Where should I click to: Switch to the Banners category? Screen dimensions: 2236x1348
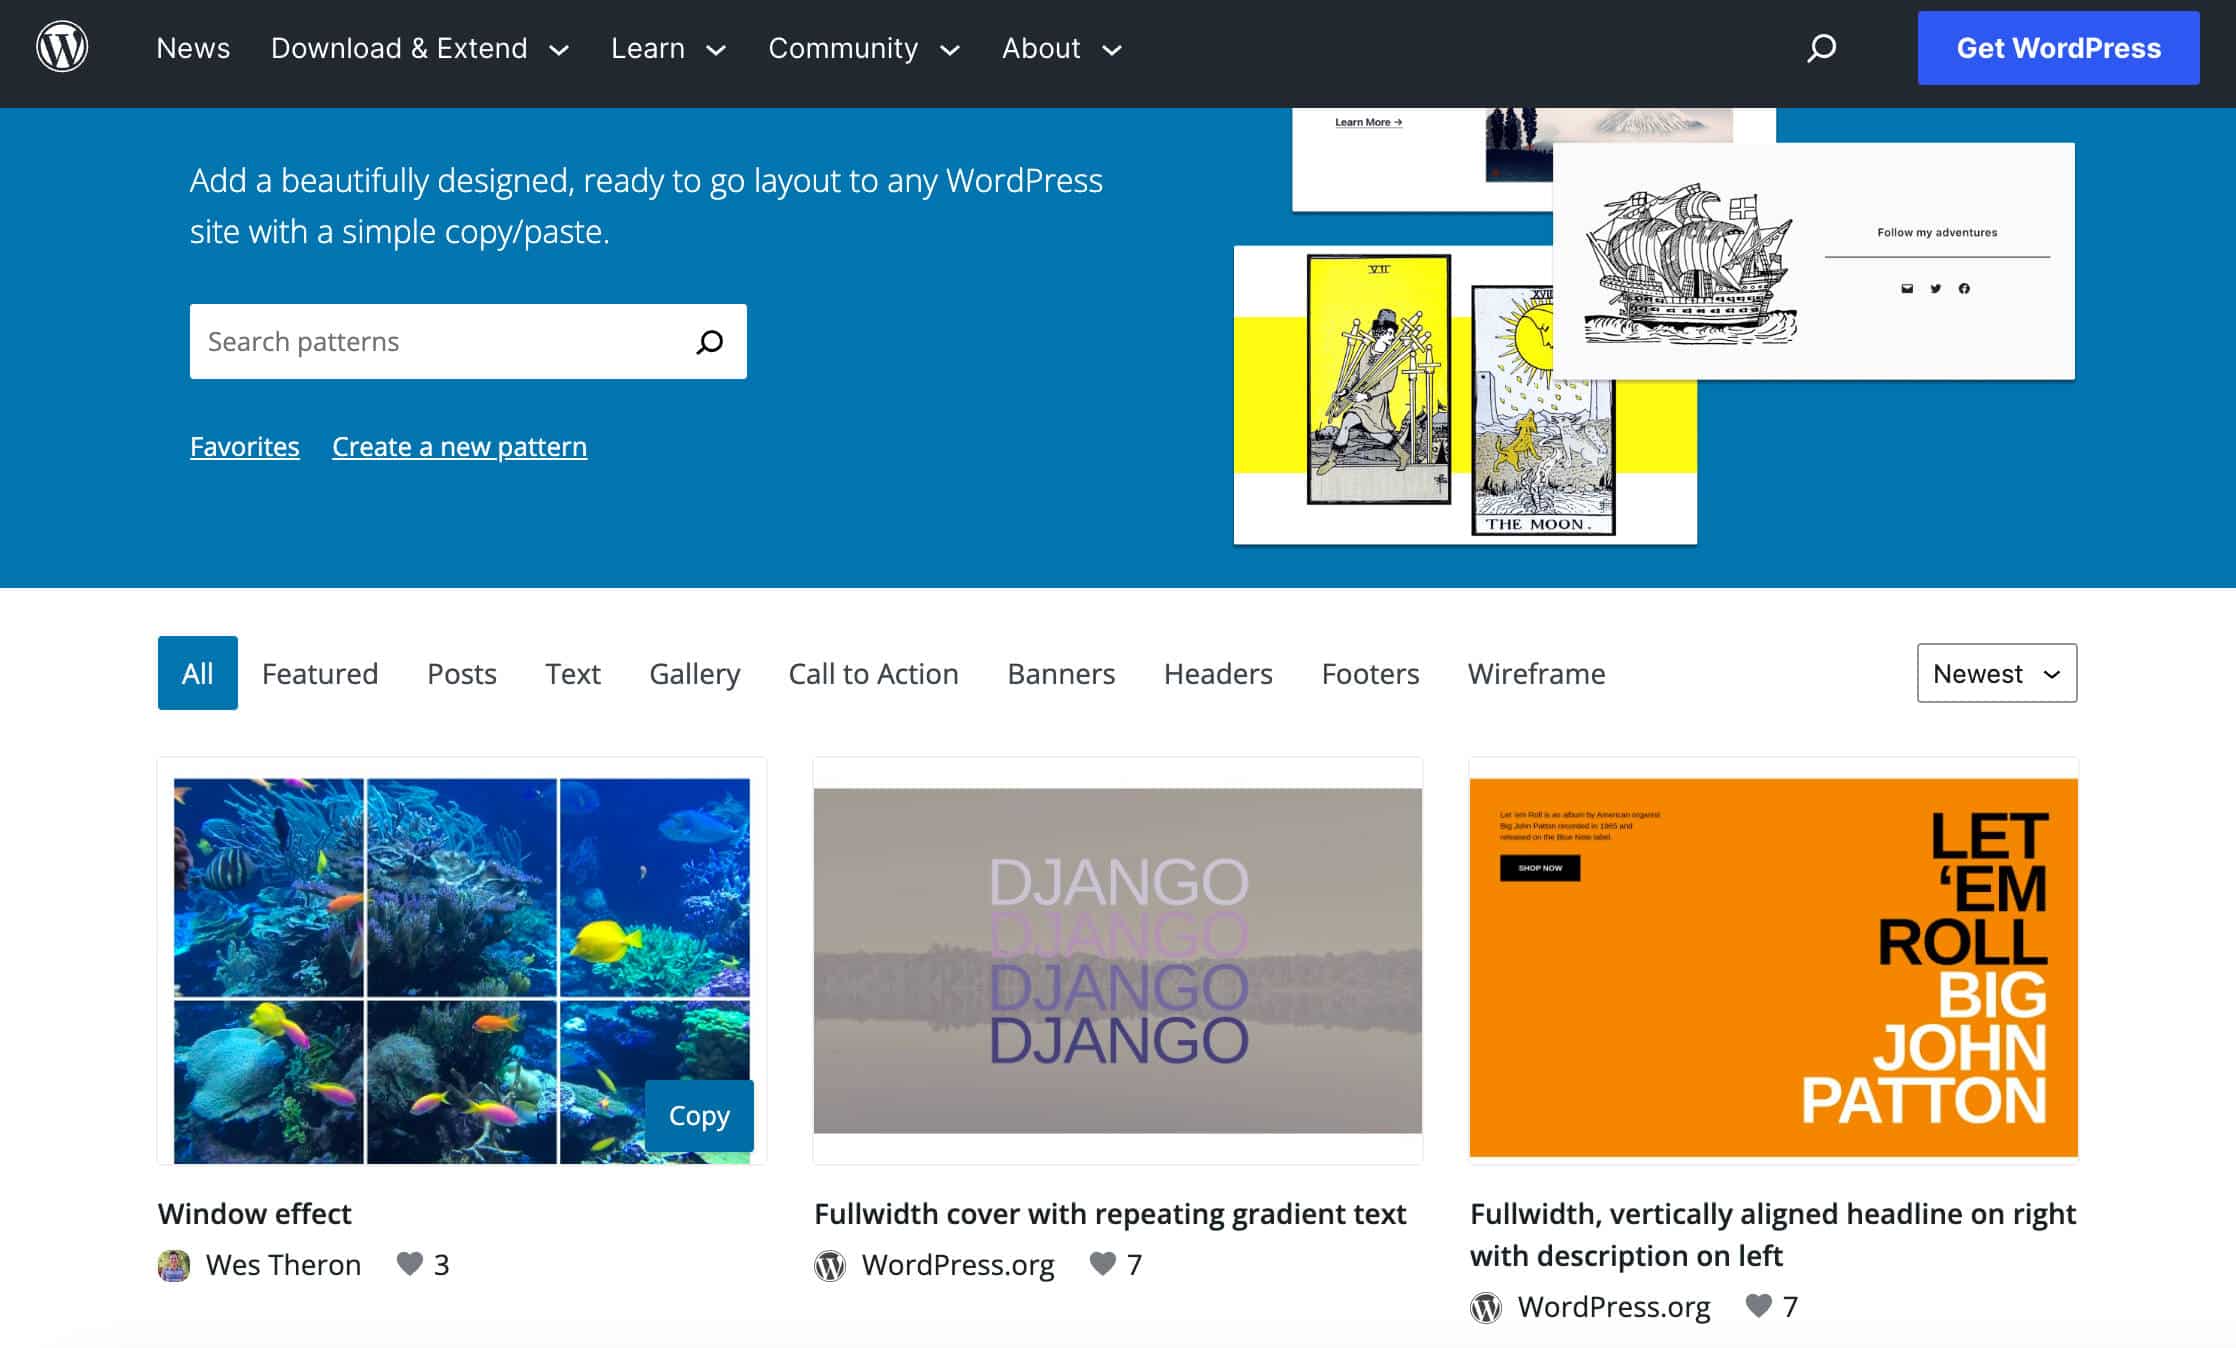coord(1061,673)
